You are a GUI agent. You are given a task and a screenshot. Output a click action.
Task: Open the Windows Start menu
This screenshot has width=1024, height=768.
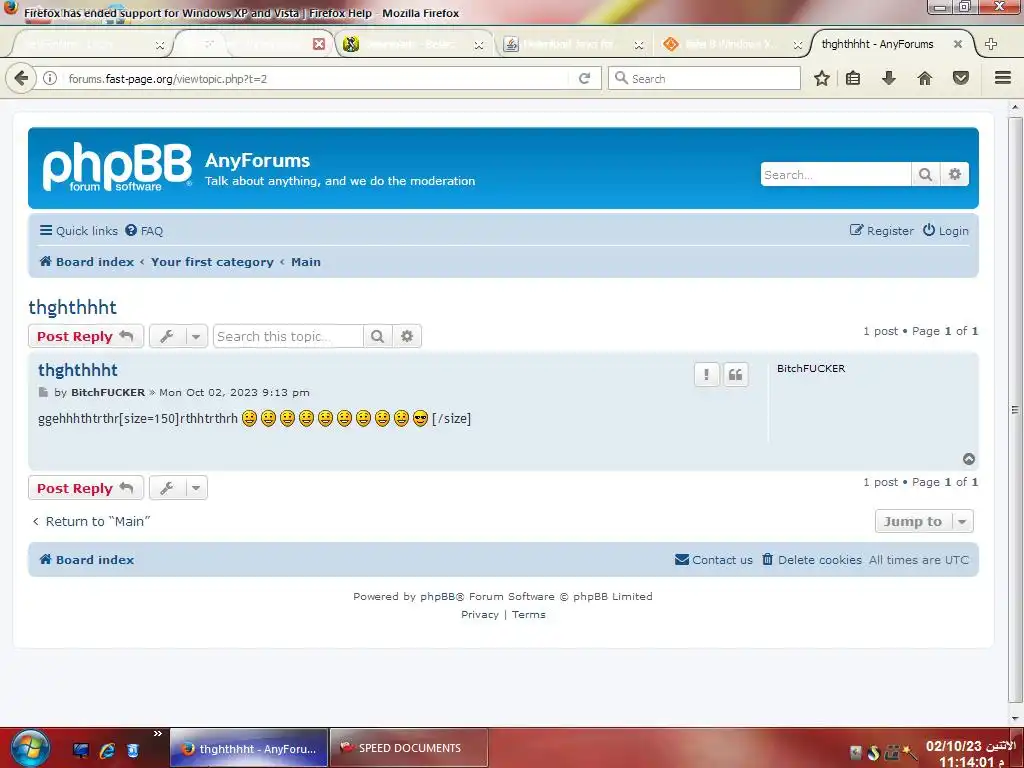29,748
